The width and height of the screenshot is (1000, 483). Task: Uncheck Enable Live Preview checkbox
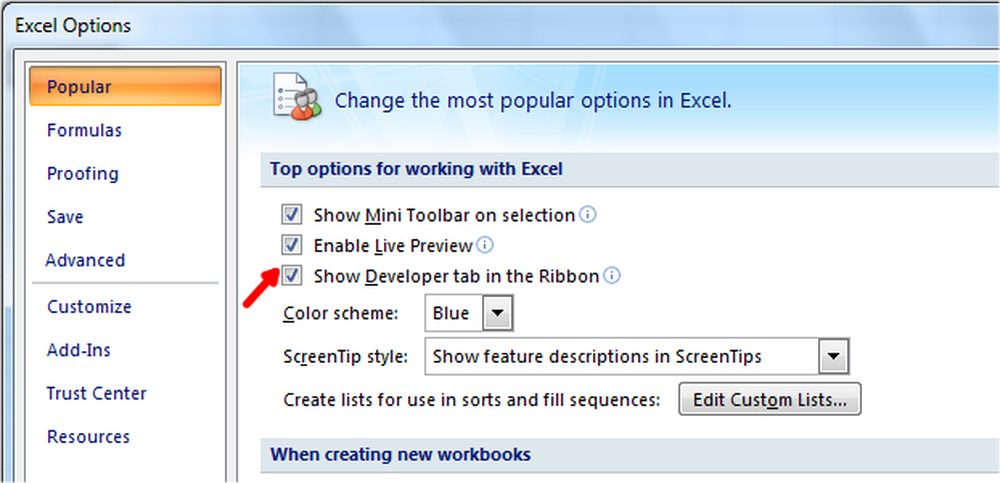coord(292,245)
